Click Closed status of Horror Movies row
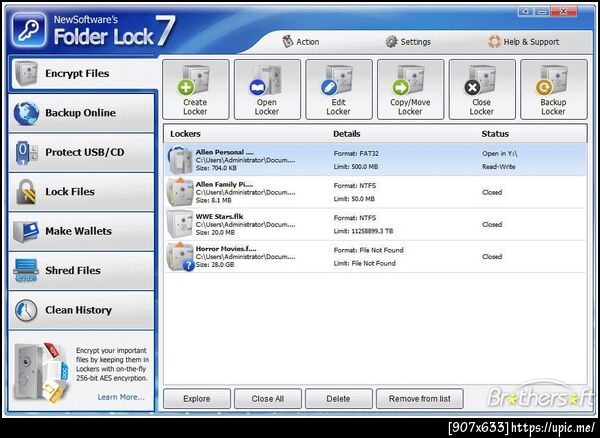The width and height of the screenshot is (600, 438). coord(492,256)
